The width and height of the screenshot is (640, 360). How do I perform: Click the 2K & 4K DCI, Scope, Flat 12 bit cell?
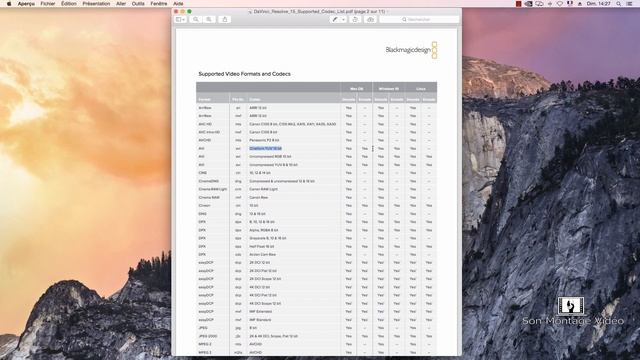[273, 336]
